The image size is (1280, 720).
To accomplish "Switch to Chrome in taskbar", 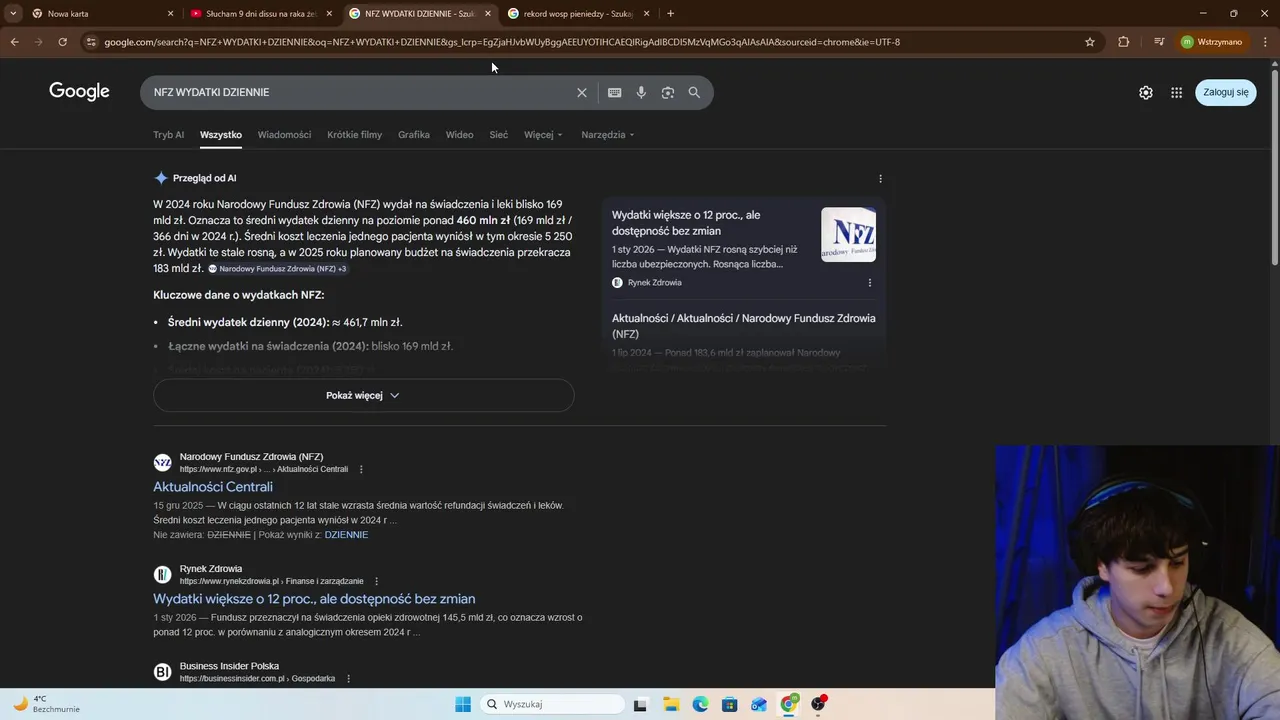I will click(x=789, y=704).
